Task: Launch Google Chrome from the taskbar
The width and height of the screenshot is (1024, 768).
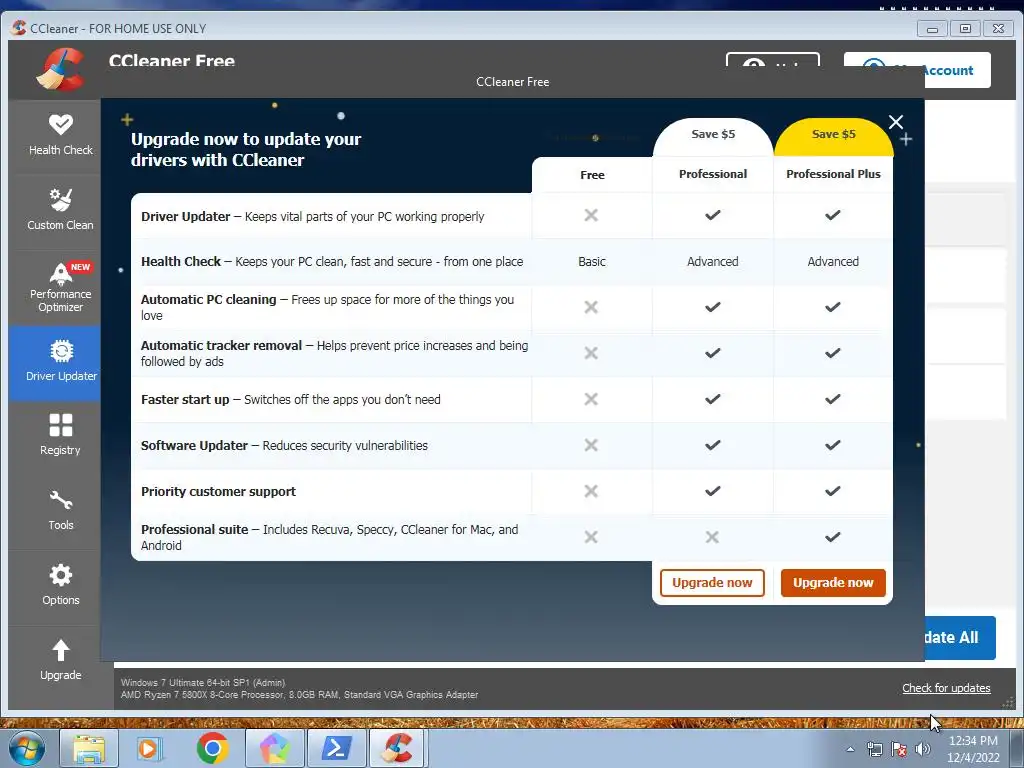Action: 212,748
